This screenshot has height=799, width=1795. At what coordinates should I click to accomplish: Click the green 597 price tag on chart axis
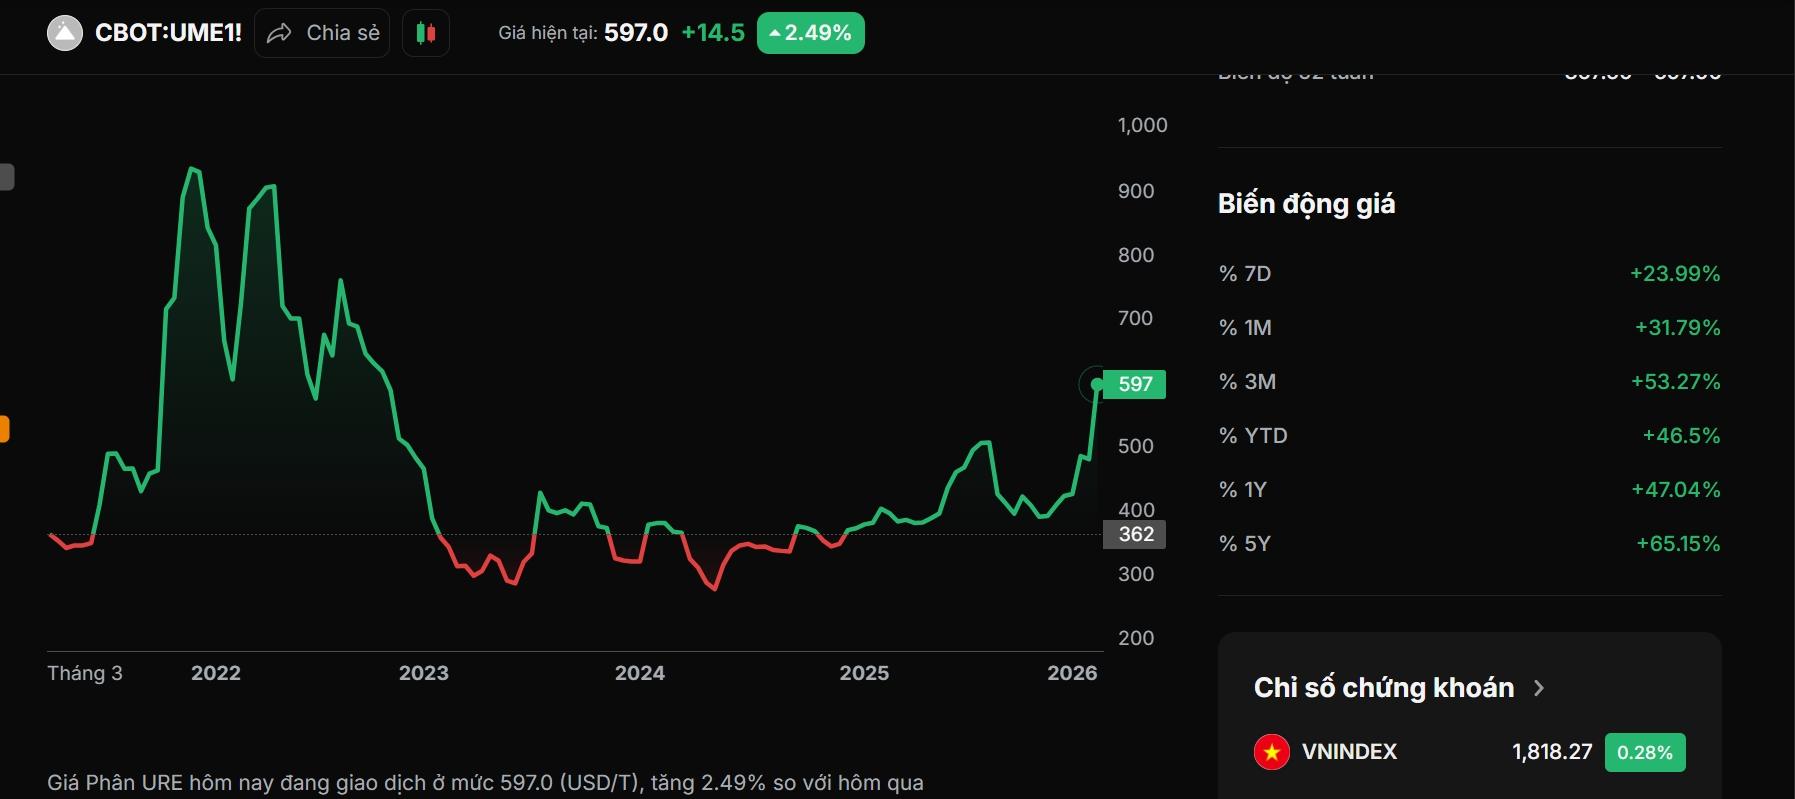tap(1135, 384)
